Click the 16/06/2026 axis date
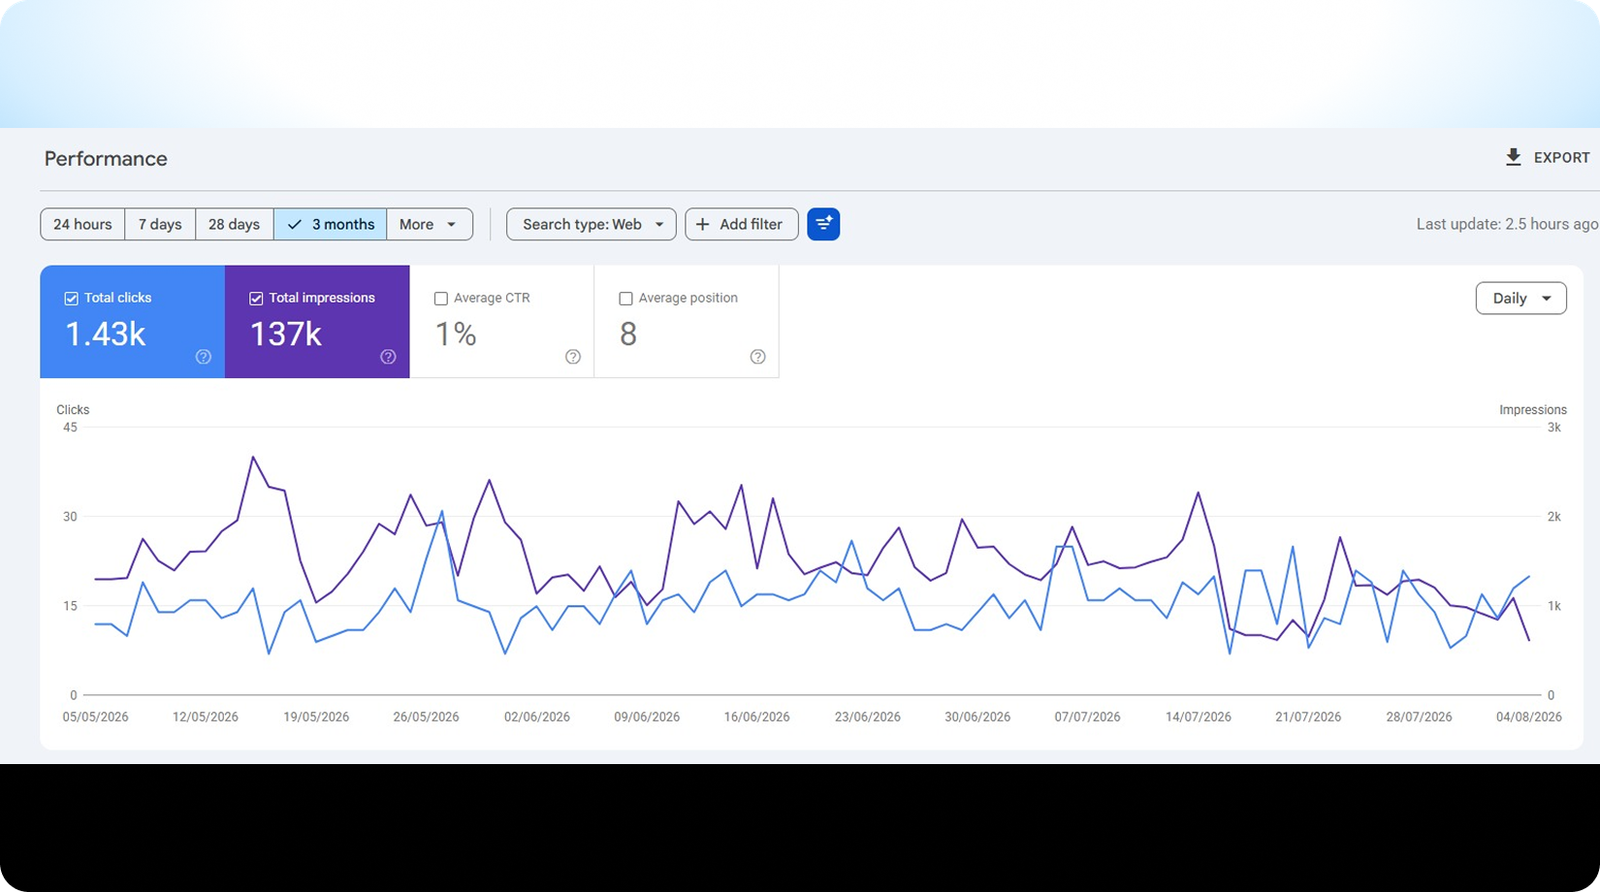1600x892 pixels. tap(757, 717)
